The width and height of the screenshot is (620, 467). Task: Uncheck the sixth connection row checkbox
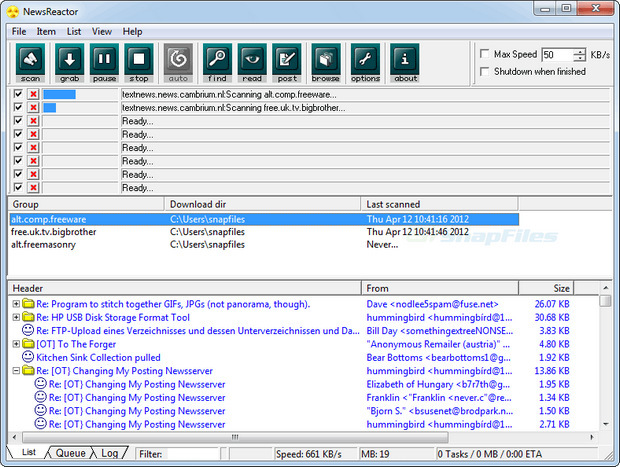click(18, 161)
